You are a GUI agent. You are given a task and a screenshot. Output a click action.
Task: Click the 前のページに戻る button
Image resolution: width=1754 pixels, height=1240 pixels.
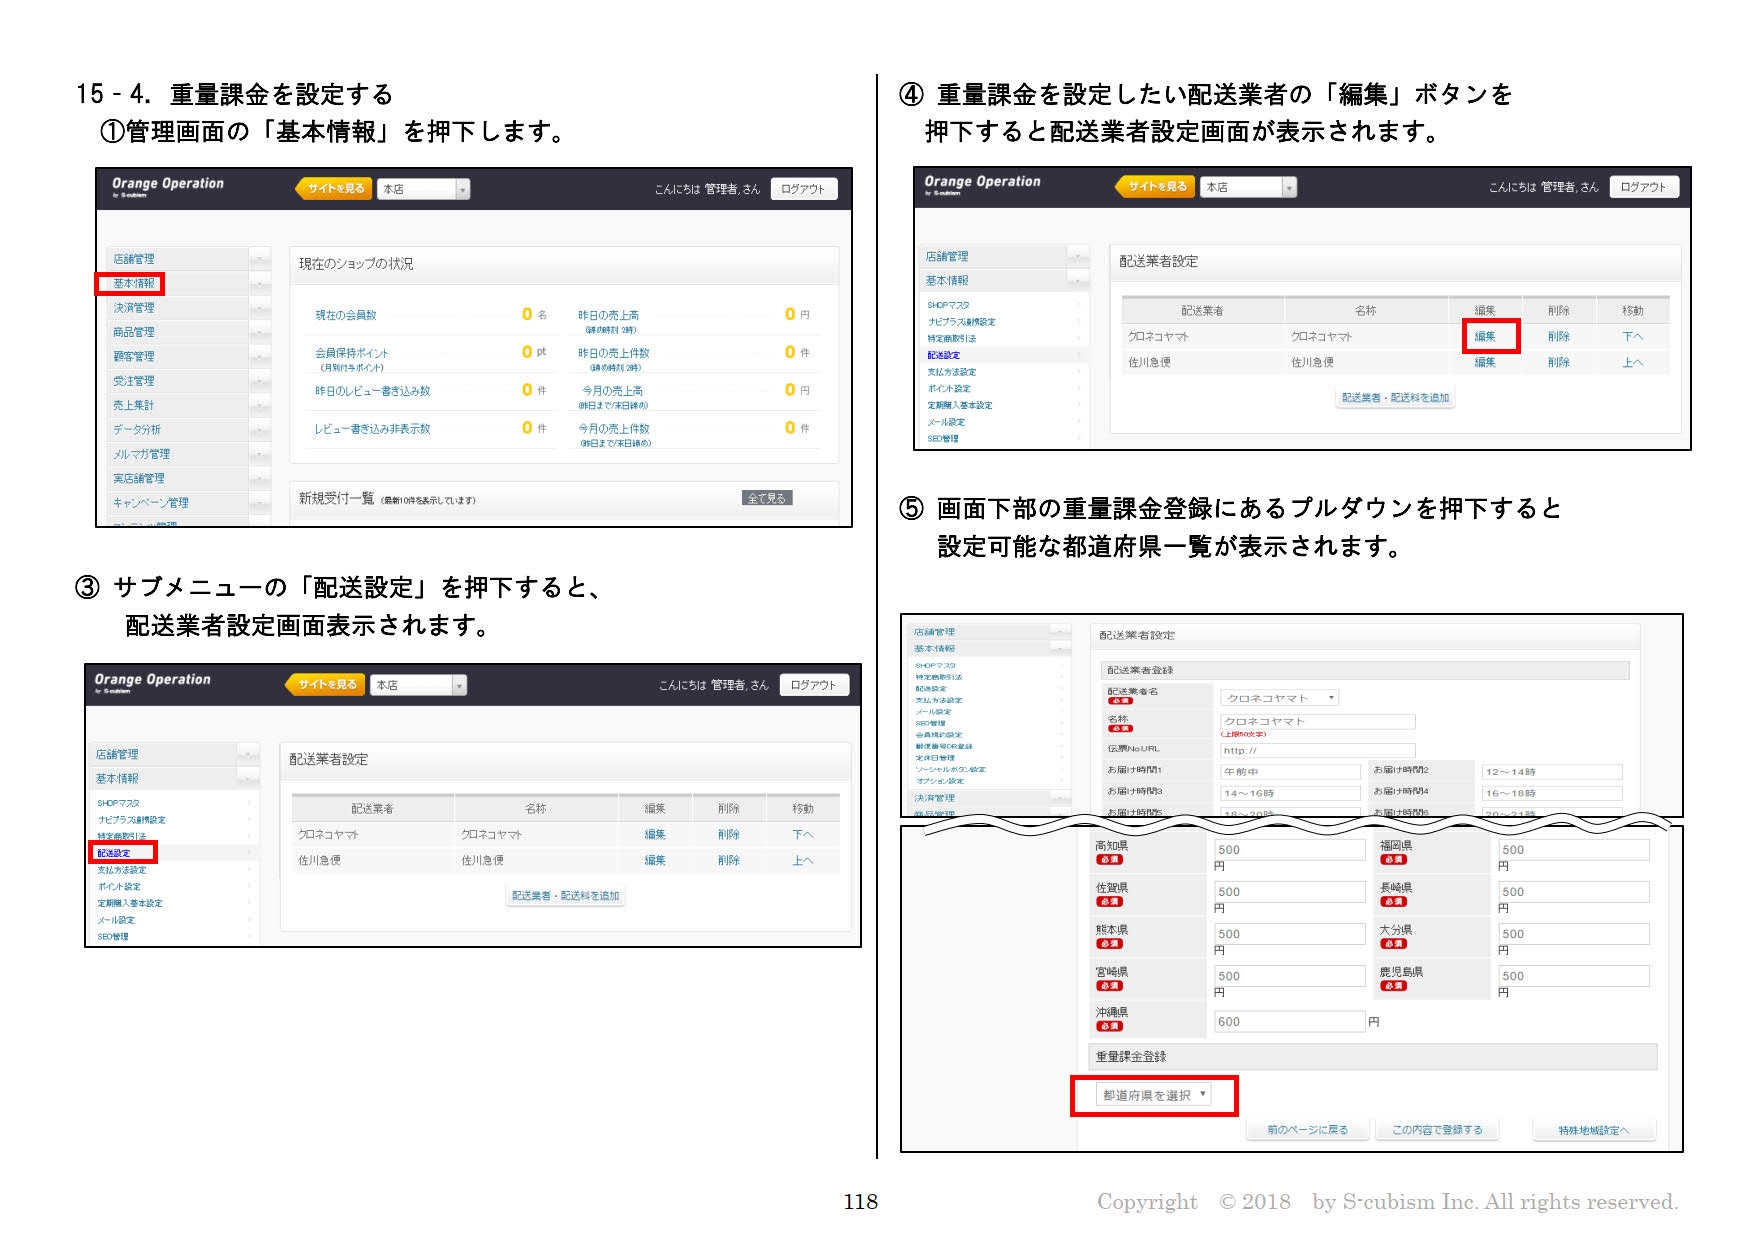[x=1306, y=1130]
